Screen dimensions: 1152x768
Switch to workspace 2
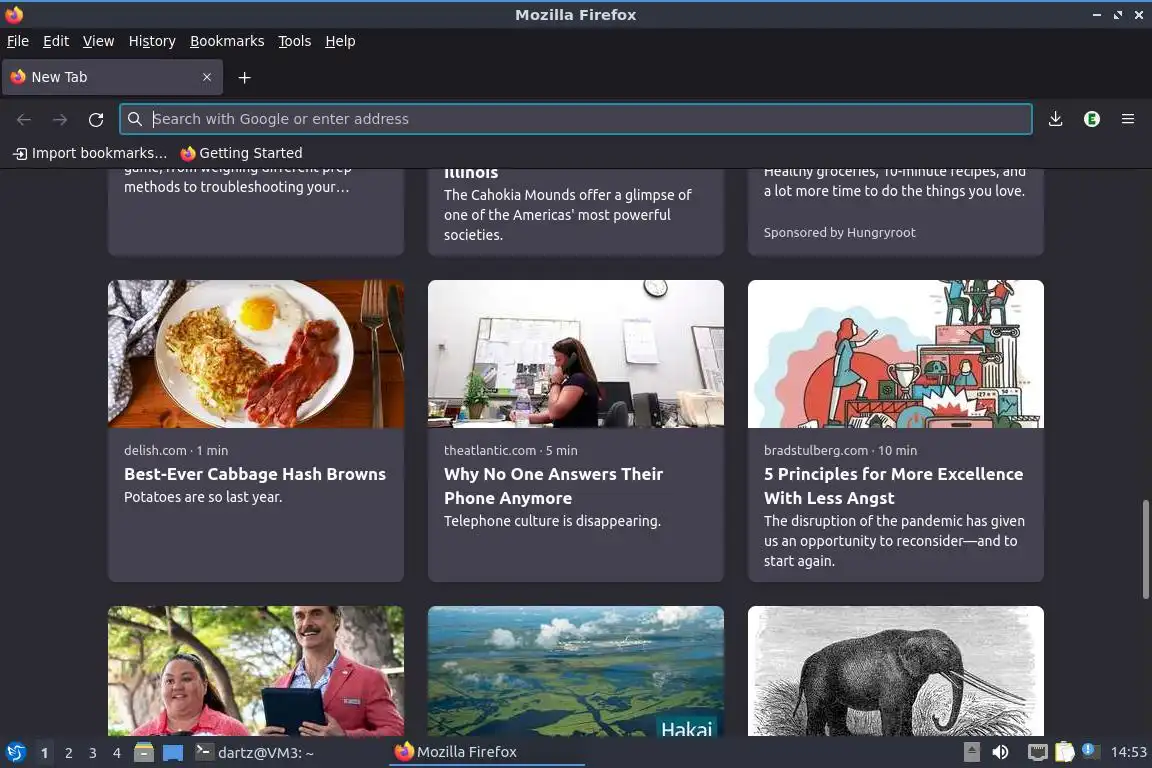[x=68, y=753]
